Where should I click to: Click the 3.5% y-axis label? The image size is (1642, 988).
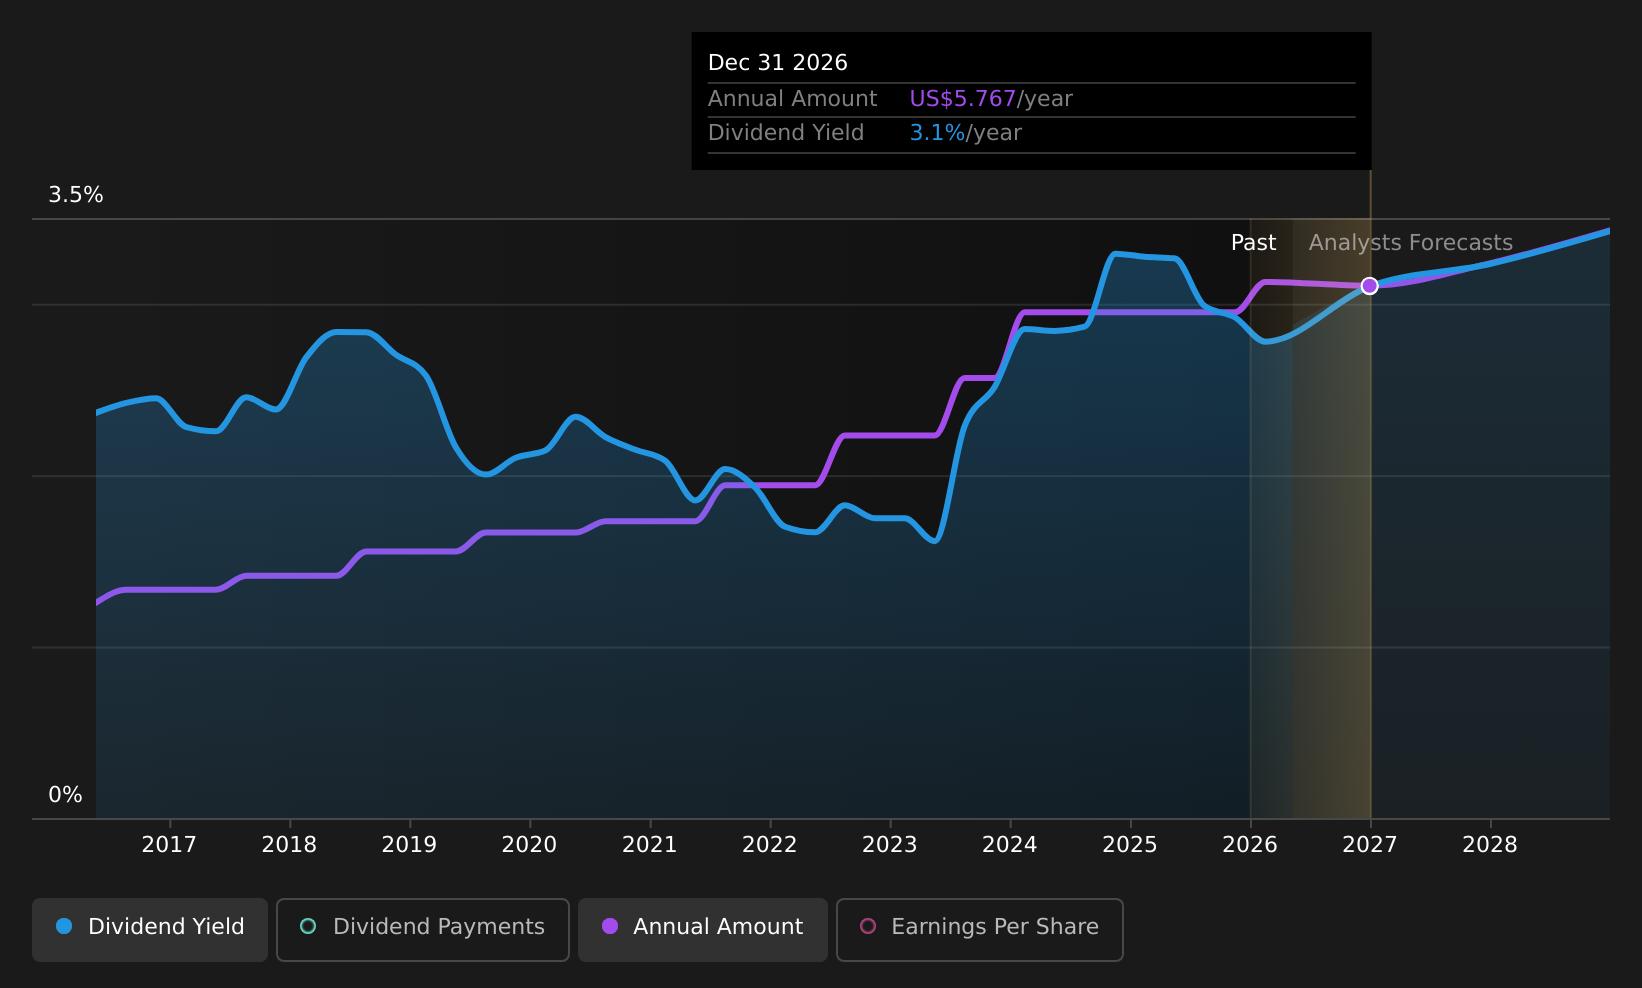tap(76, 195)
